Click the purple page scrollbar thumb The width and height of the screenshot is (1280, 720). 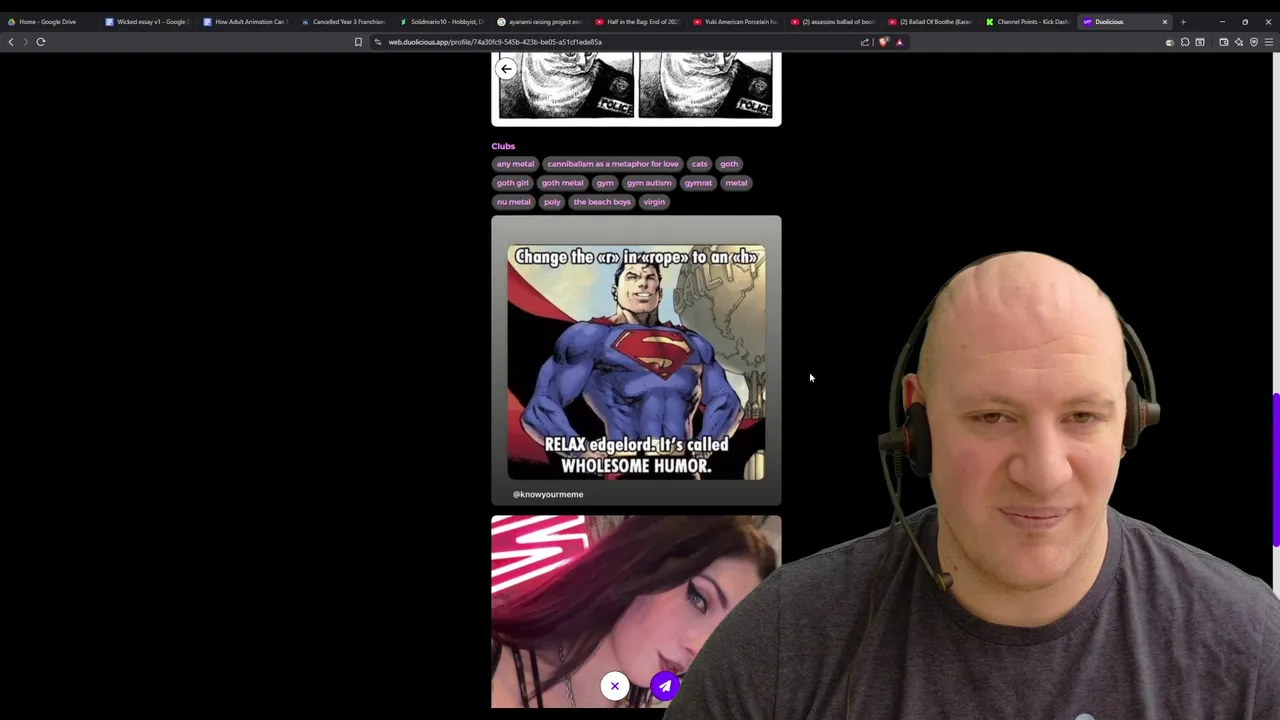(1276, 470)
